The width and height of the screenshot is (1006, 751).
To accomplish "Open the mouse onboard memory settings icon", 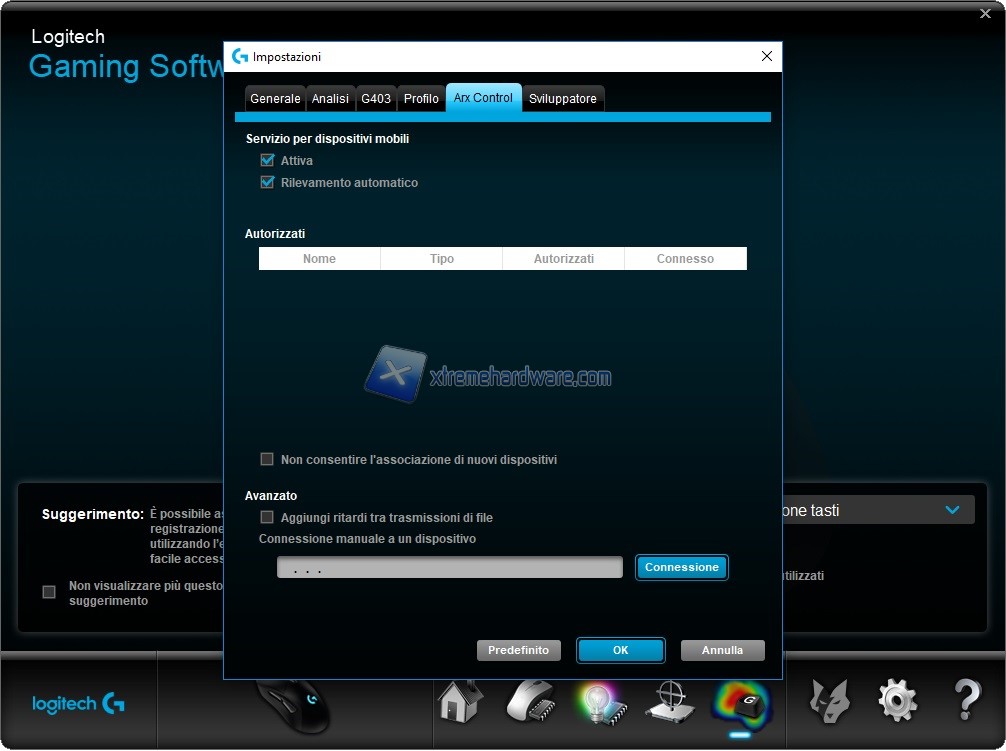I will (x=530, y=700).
